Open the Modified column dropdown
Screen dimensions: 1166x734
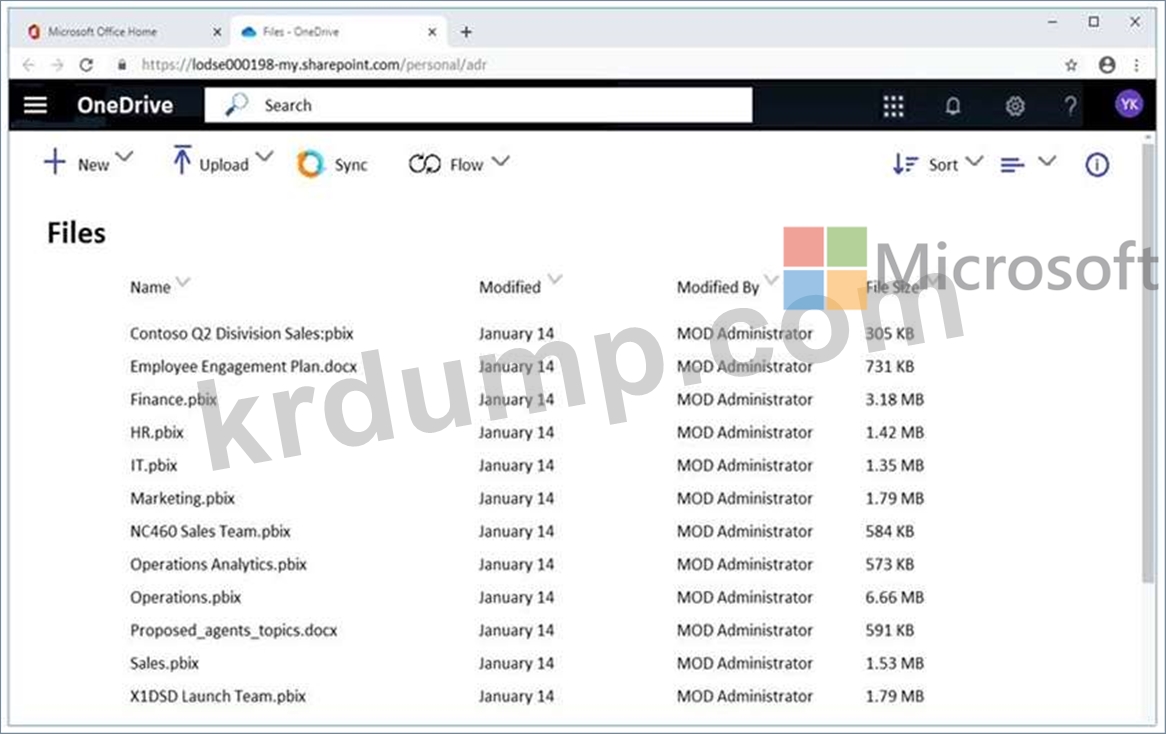point(555,280)
